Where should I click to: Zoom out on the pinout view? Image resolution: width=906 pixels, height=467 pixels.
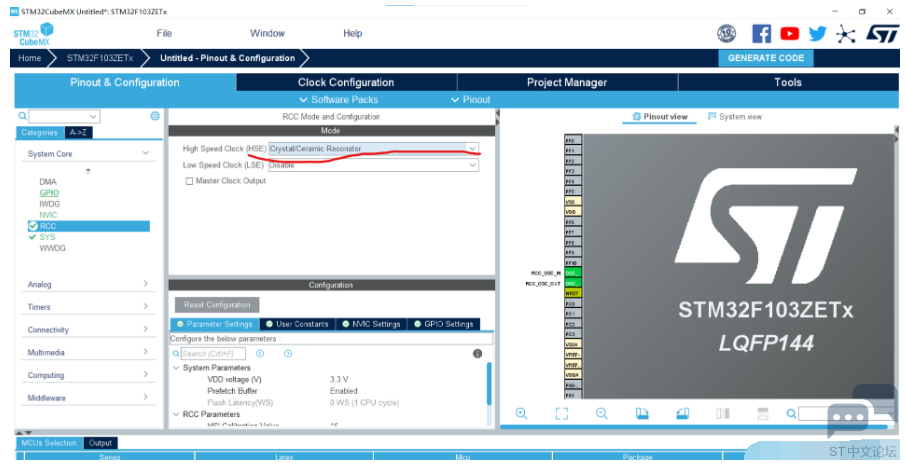point(601,413)
